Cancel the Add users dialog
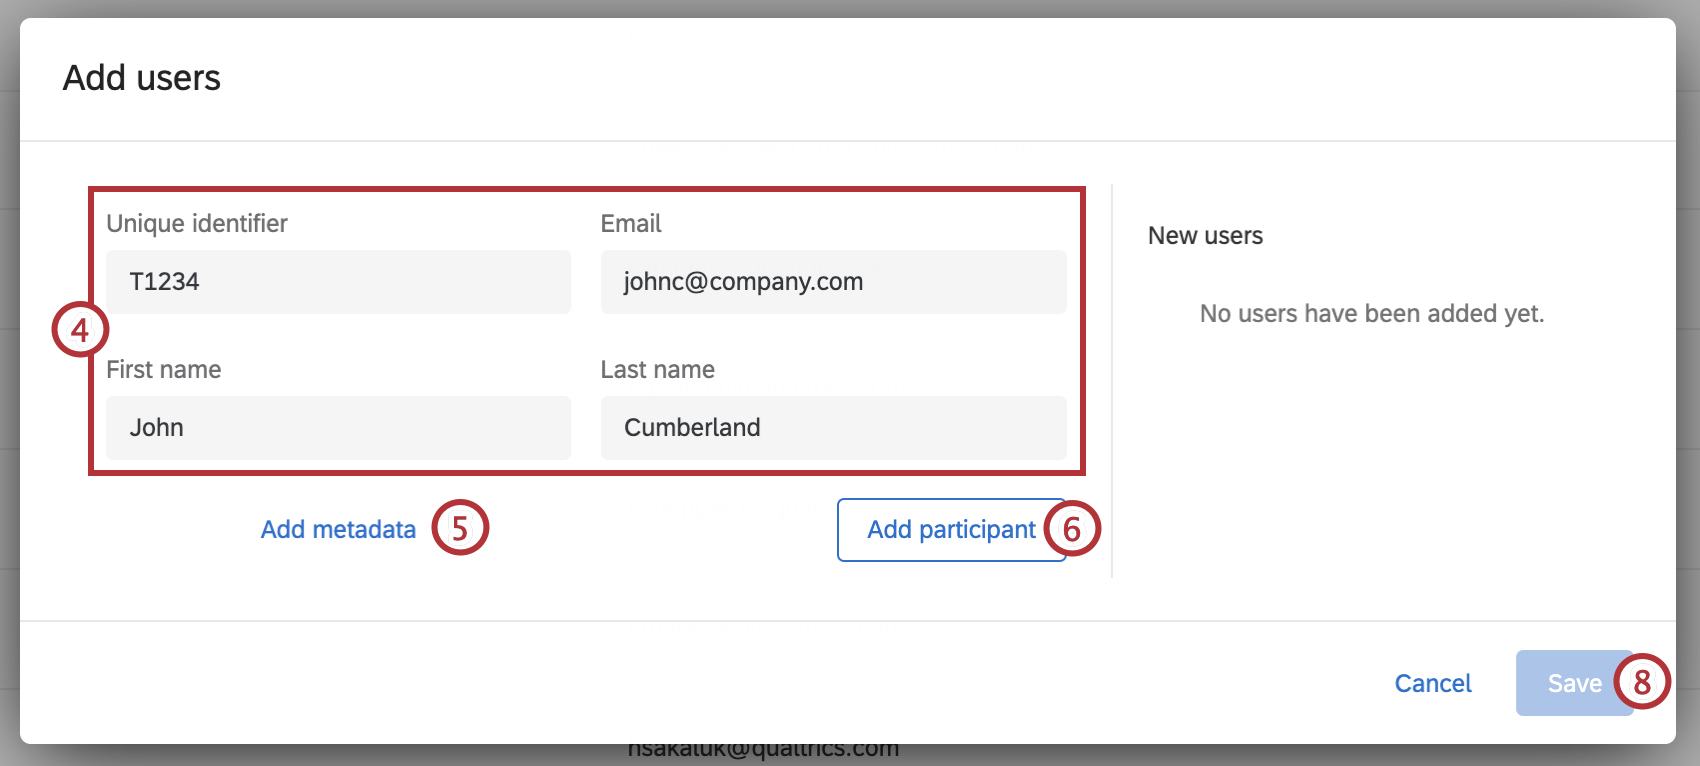Screen dimensions: 1700x766 coord(1432,683)
